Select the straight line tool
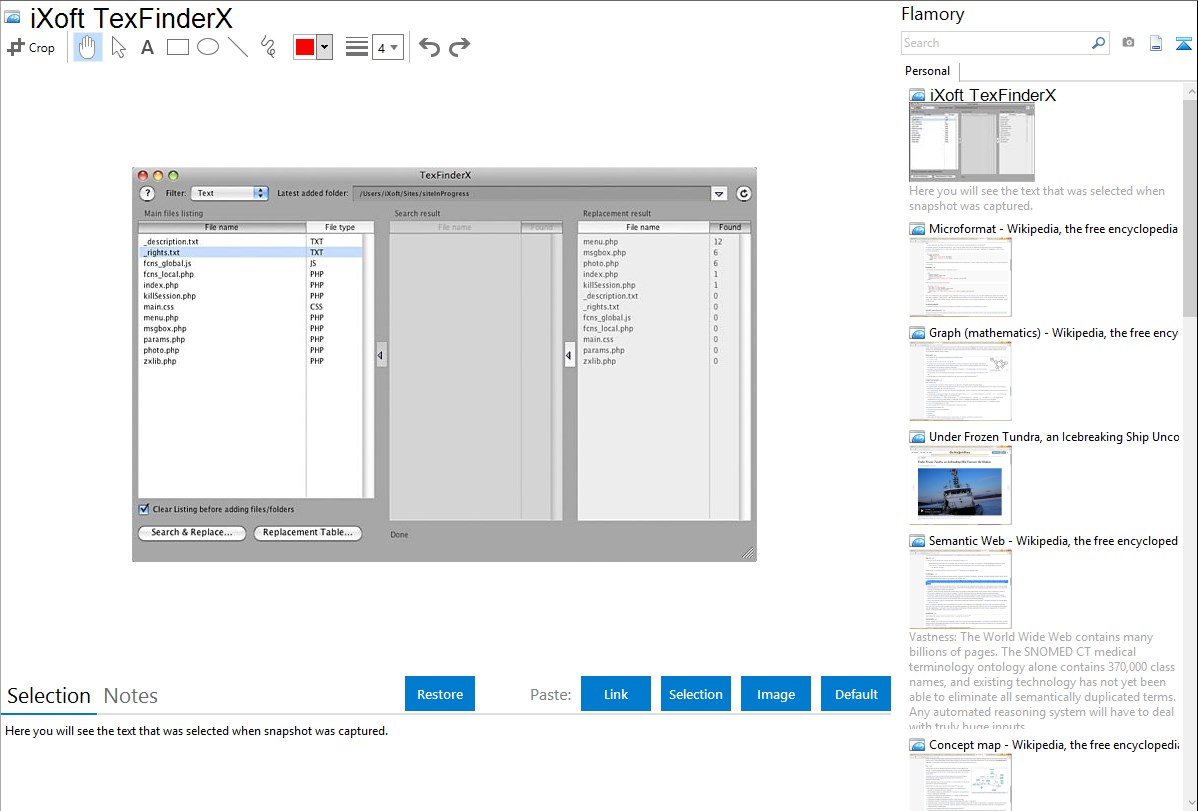This screenshot has height=811, width=1198. coord(237,47)
